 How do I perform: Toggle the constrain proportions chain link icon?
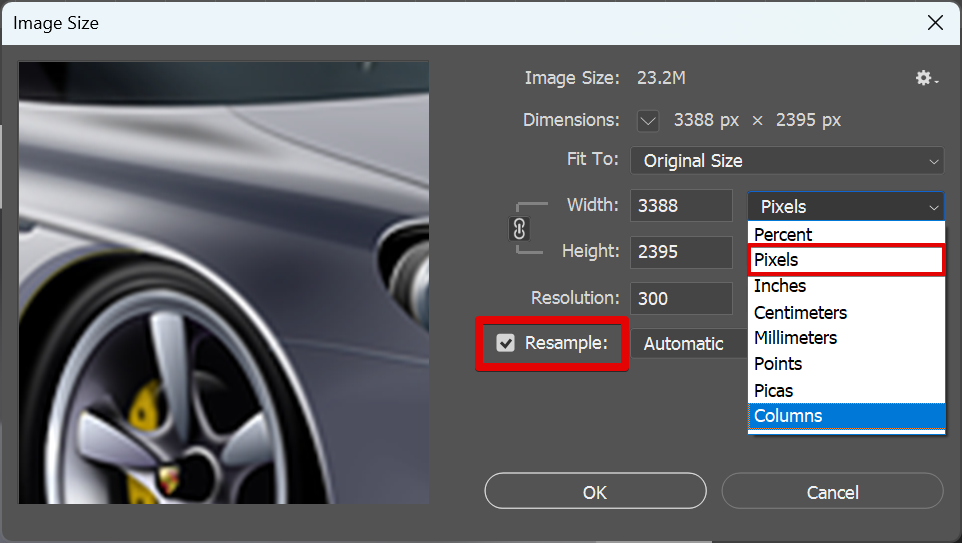[x=518, y=229]
